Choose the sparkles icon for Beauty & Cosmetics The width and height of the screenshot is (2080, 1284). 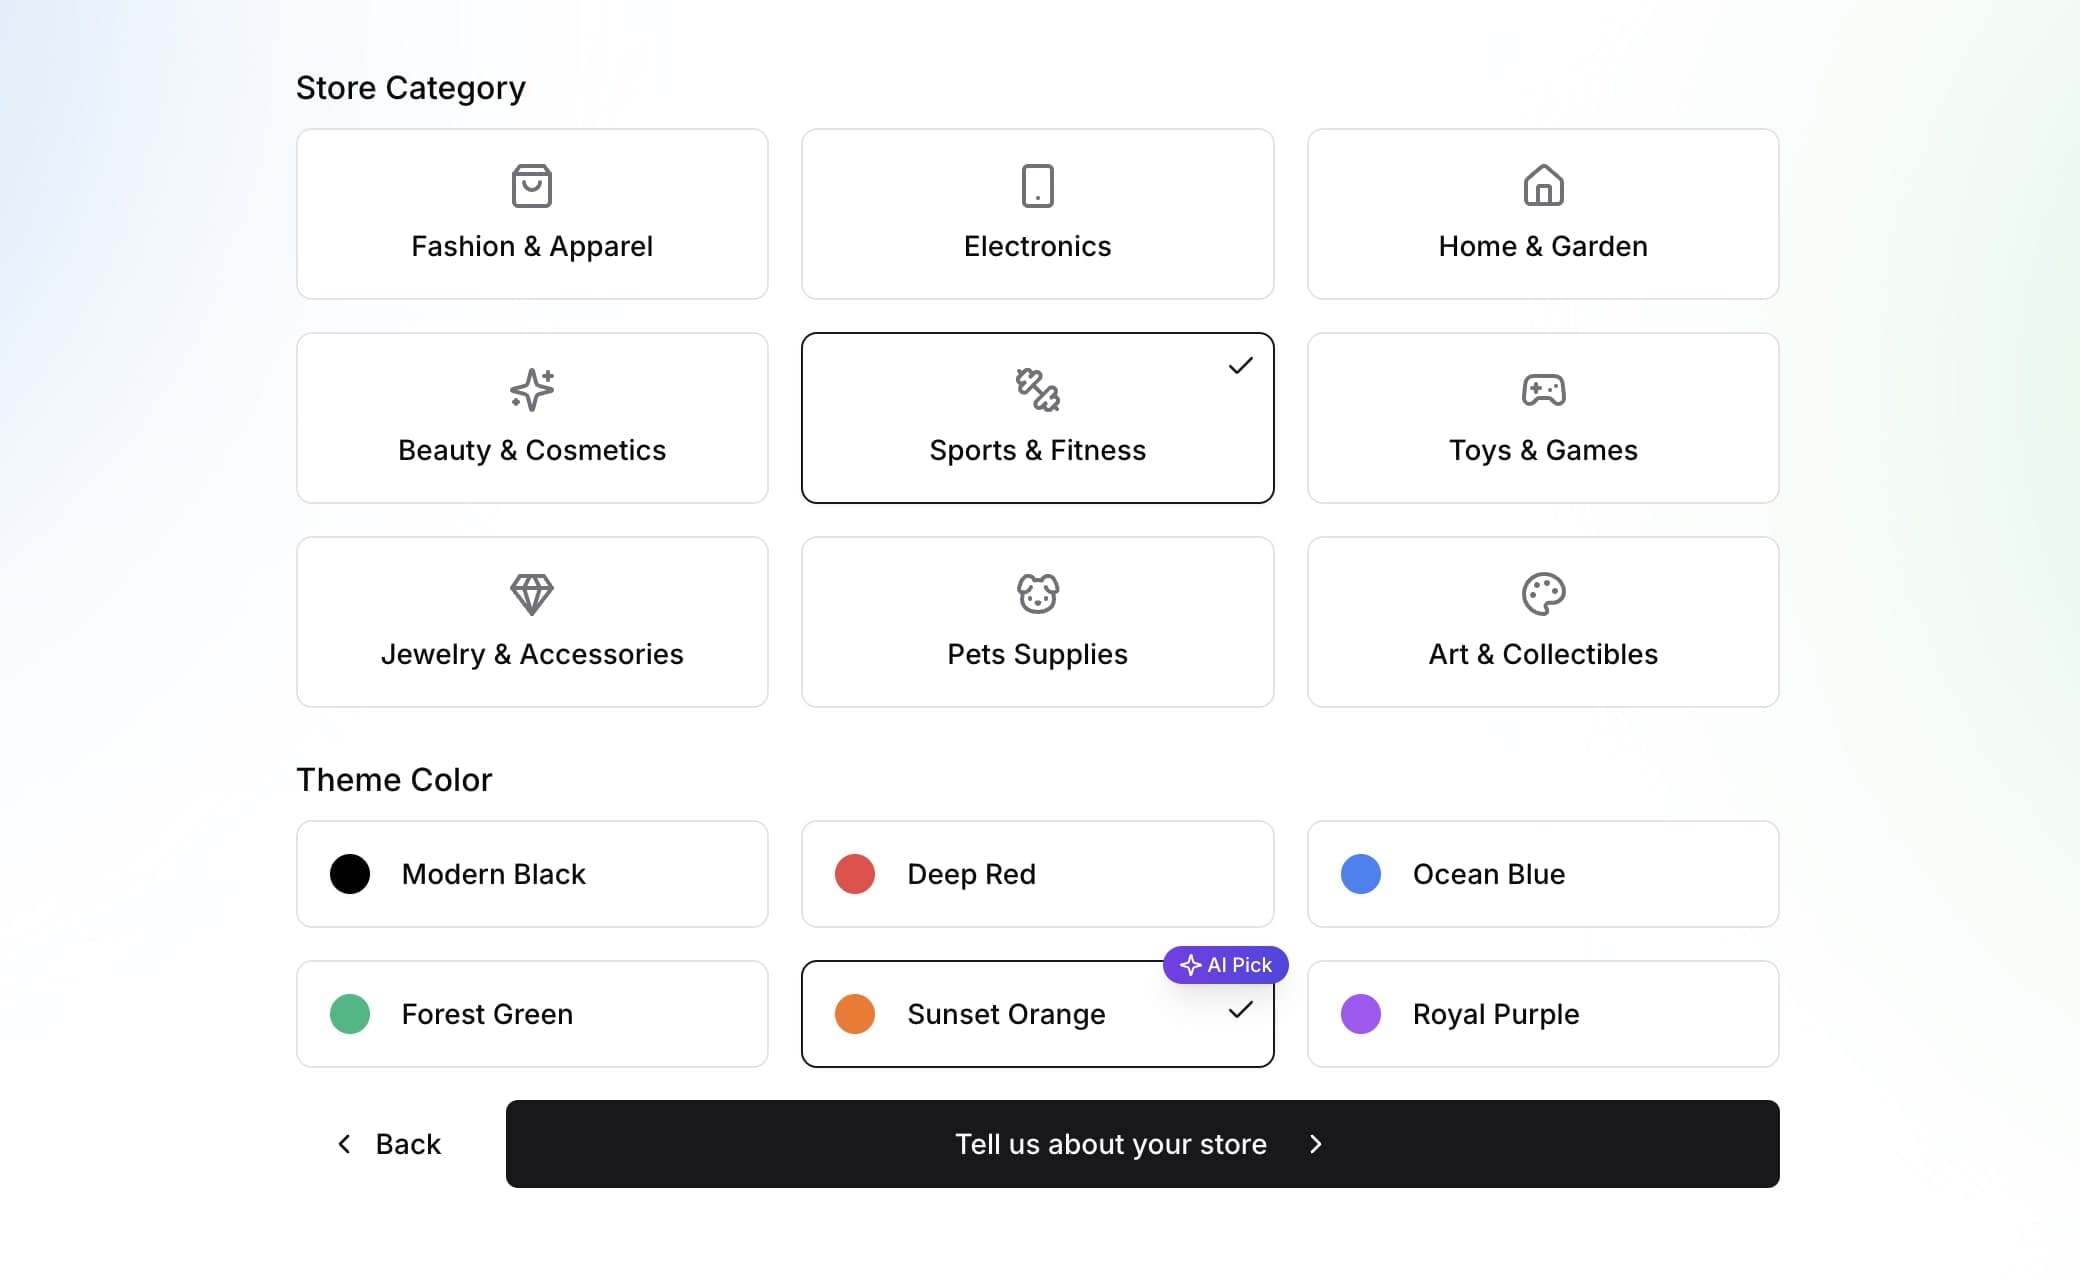[x=531, y=390]
